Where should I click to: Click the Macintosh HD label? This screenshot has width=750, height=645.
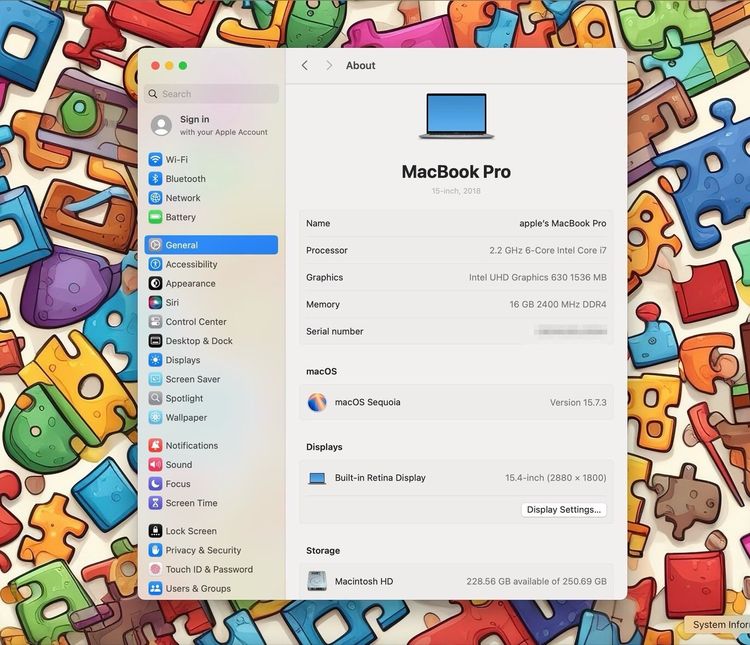click(364, 581)
